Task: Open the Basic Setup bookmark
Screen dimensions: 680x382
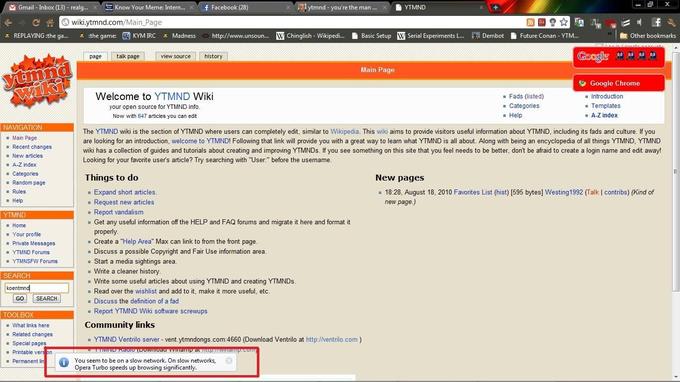Action: (x=371, y=36)
